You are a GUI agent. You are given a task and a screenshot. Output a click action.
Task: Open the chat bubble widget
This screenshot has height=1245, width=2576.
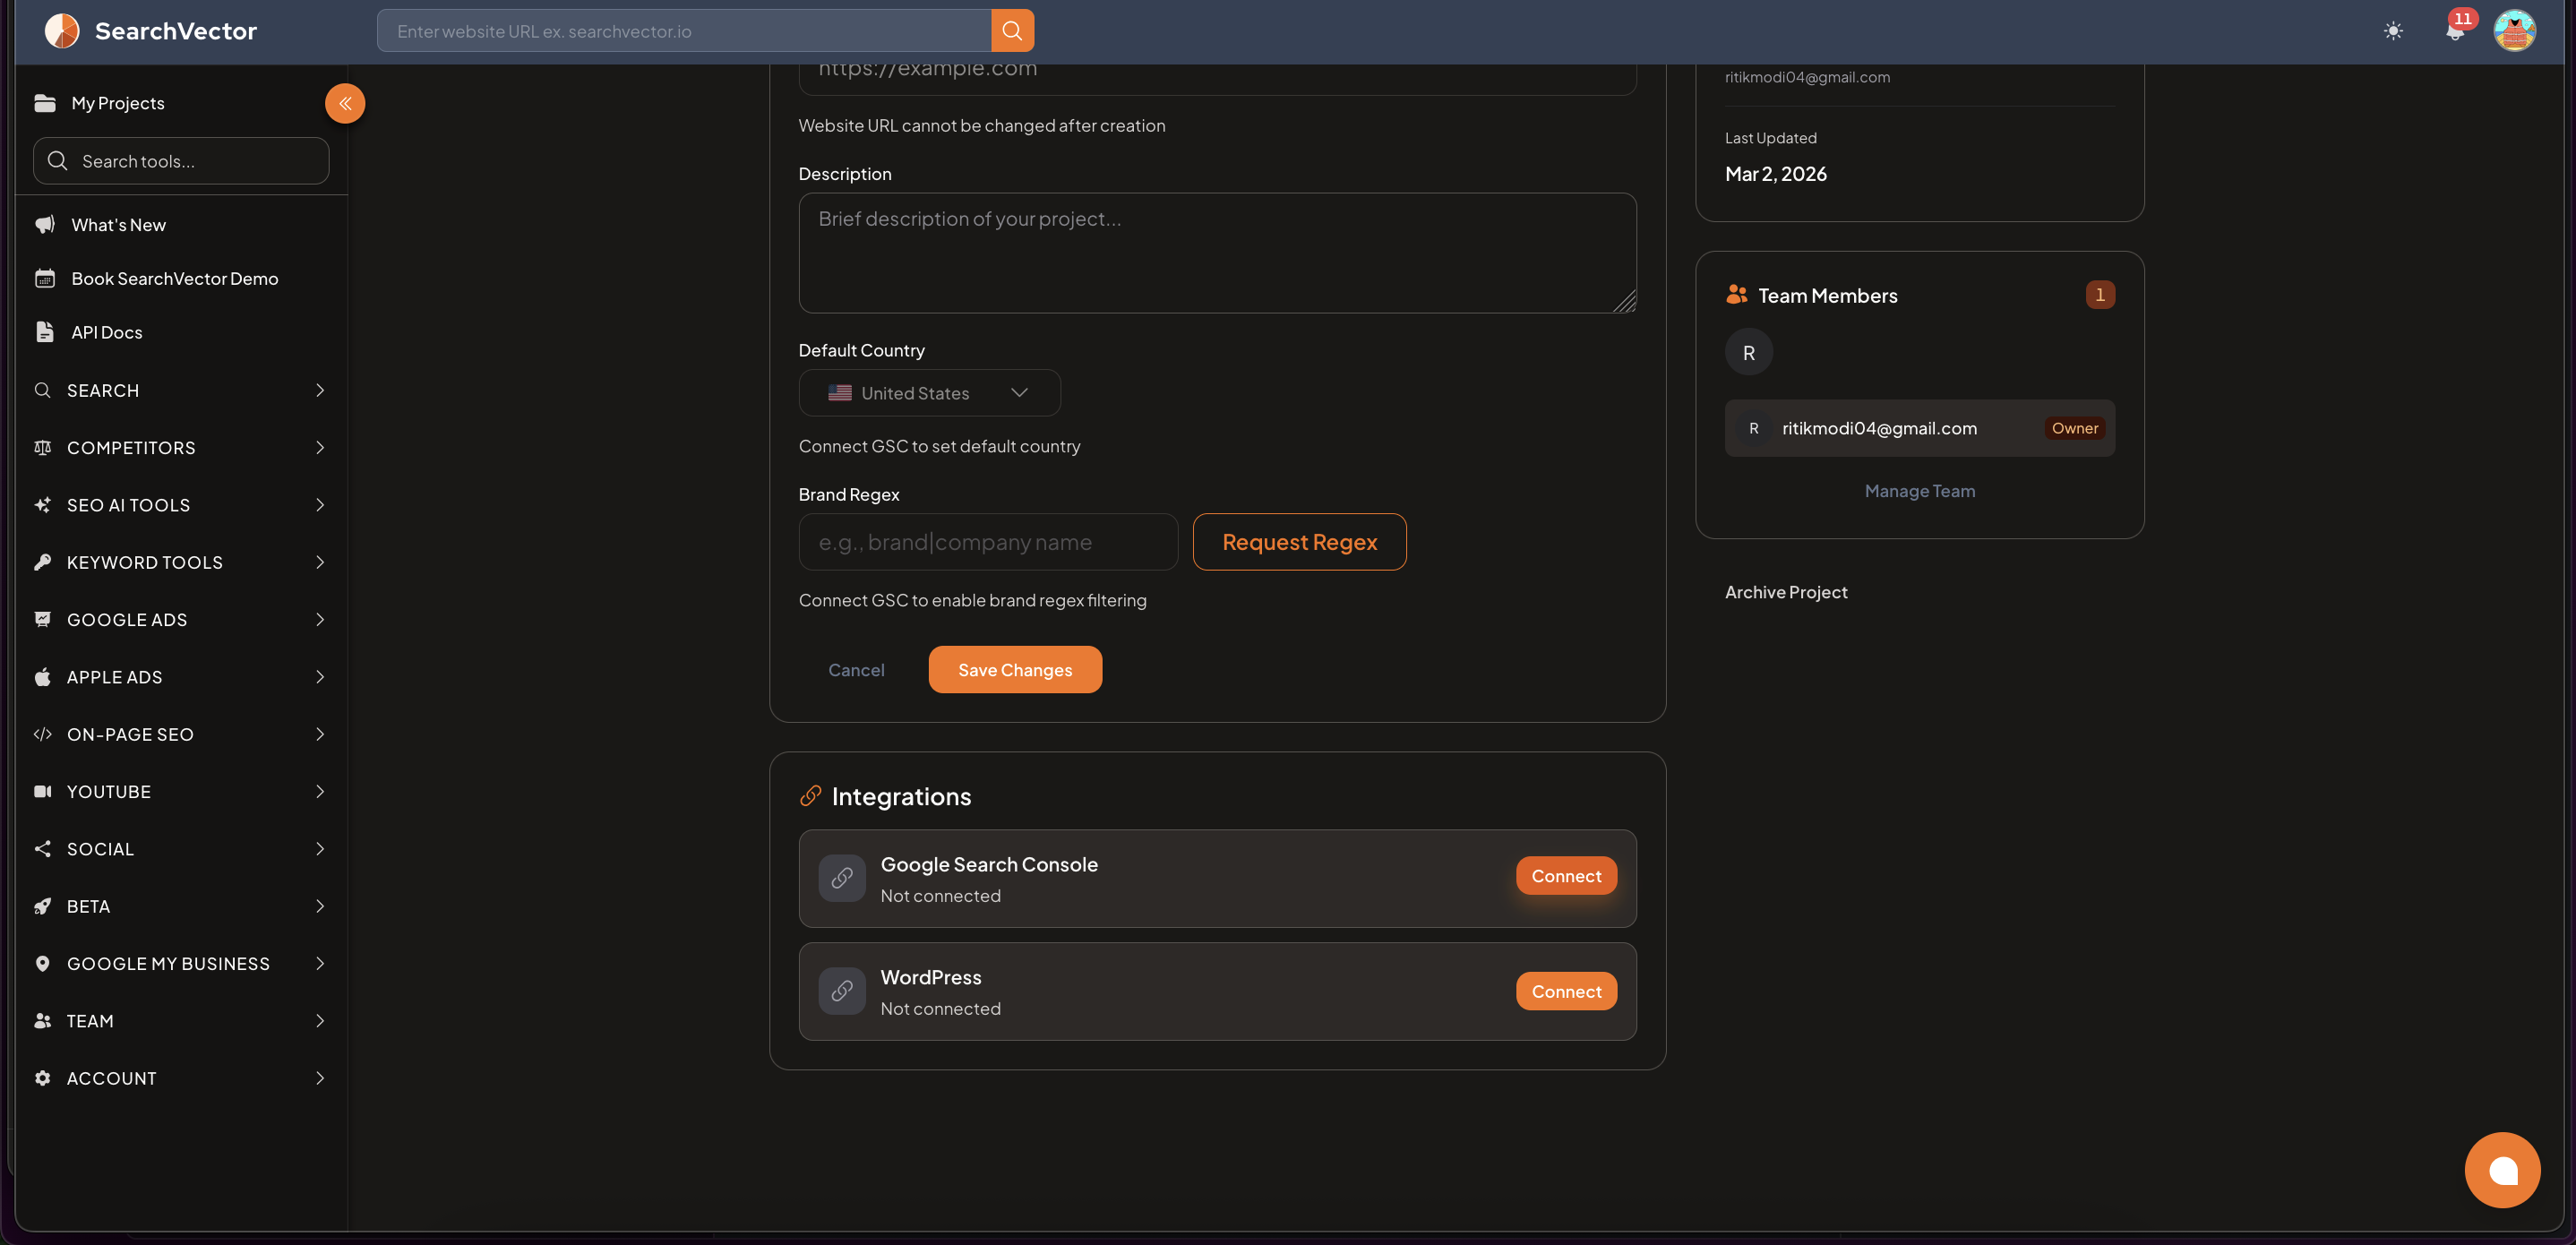[x=2502, y=1170]
